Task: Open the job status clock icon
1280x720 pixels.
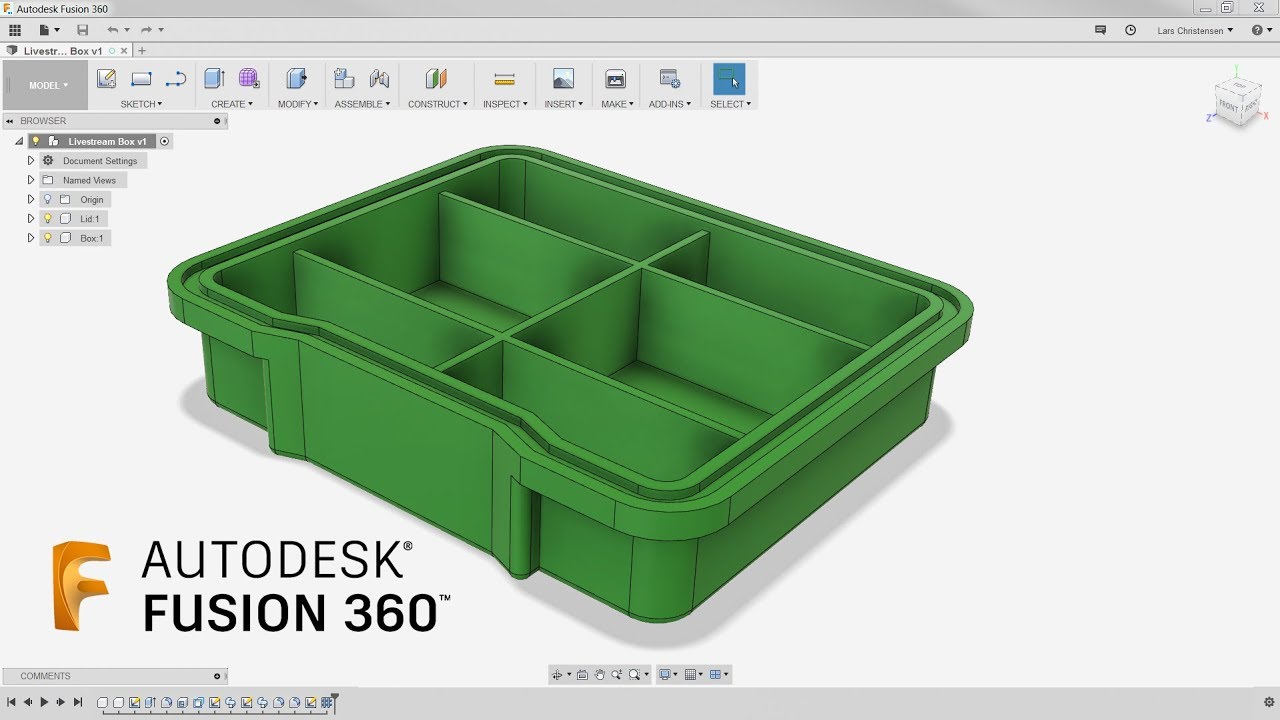Action: pyautogui.click(x=1131, y=30)
